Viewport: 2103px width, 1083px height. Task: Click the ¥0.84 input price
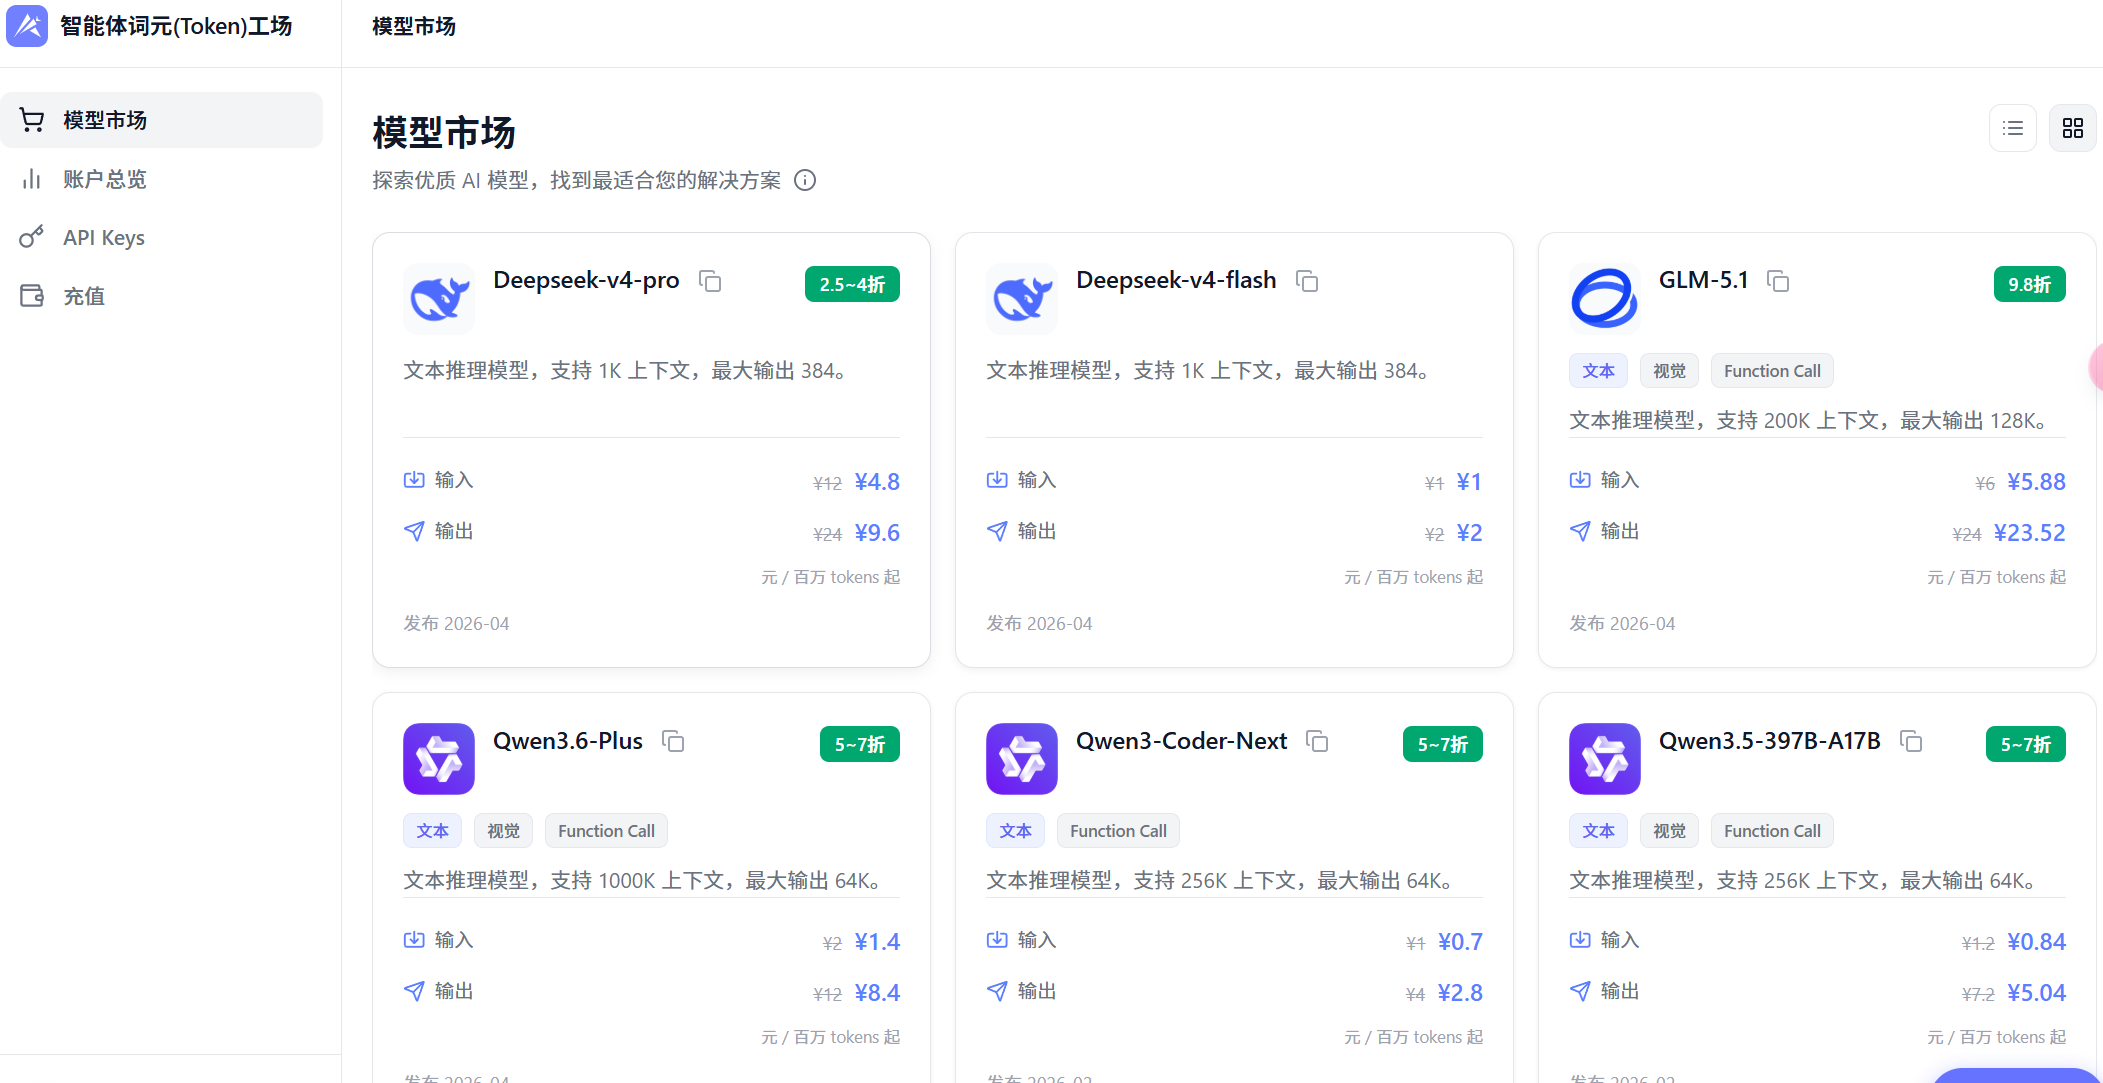pos(2036,942)
